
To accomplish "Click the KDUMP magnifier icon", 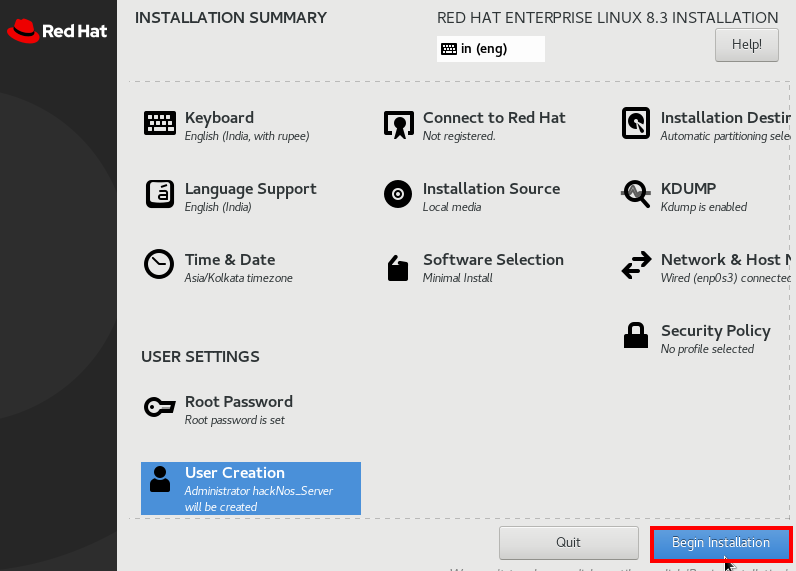I will point(636,194).
